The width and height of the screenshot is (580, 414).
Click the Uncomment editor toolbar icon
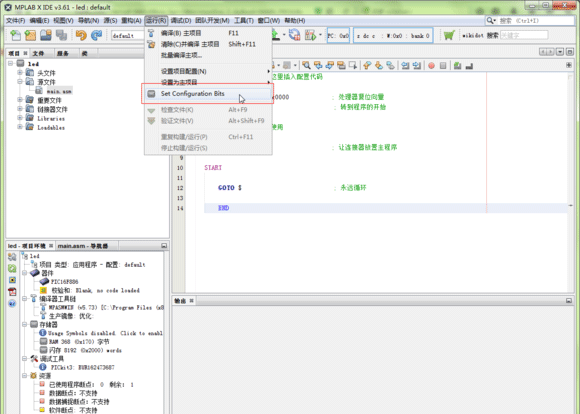point(469,65)
